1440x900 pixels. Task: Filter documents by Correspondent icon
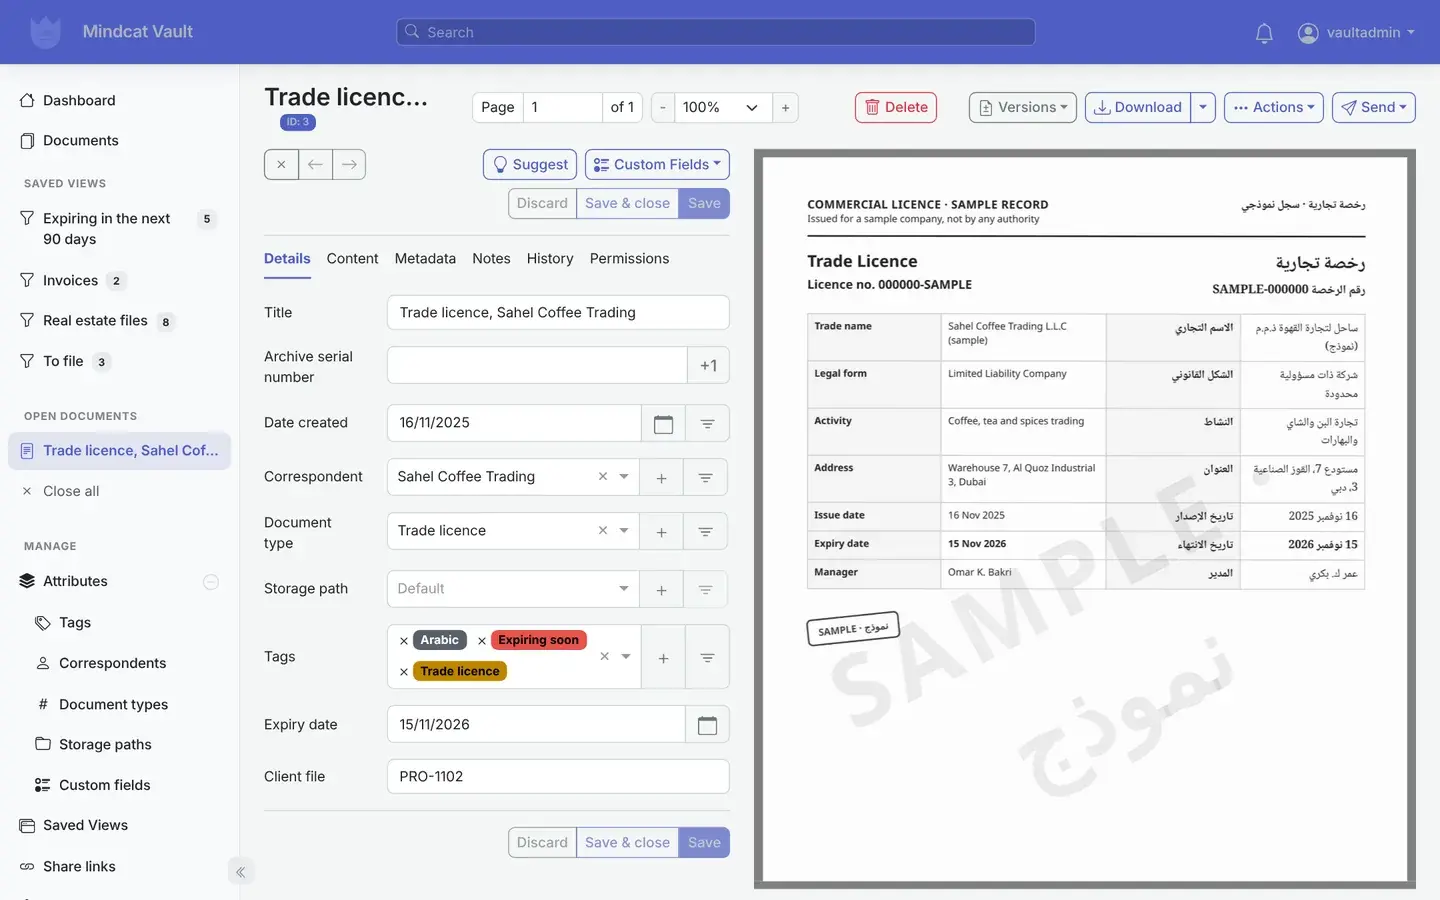tap(705, 478)
